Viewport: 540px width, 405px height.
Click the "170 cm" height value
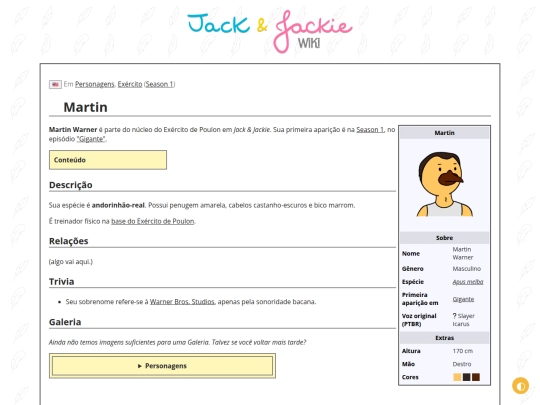pyautogui.click(x=463, y=351)
